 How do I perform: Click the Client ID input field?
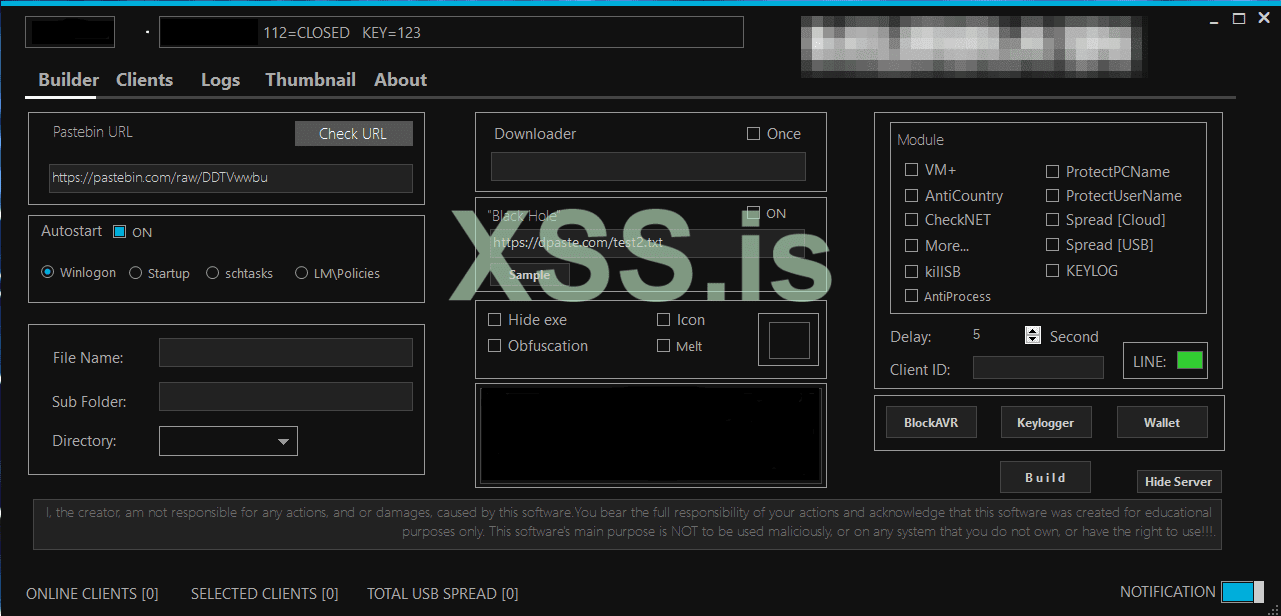pos(1038,367)
